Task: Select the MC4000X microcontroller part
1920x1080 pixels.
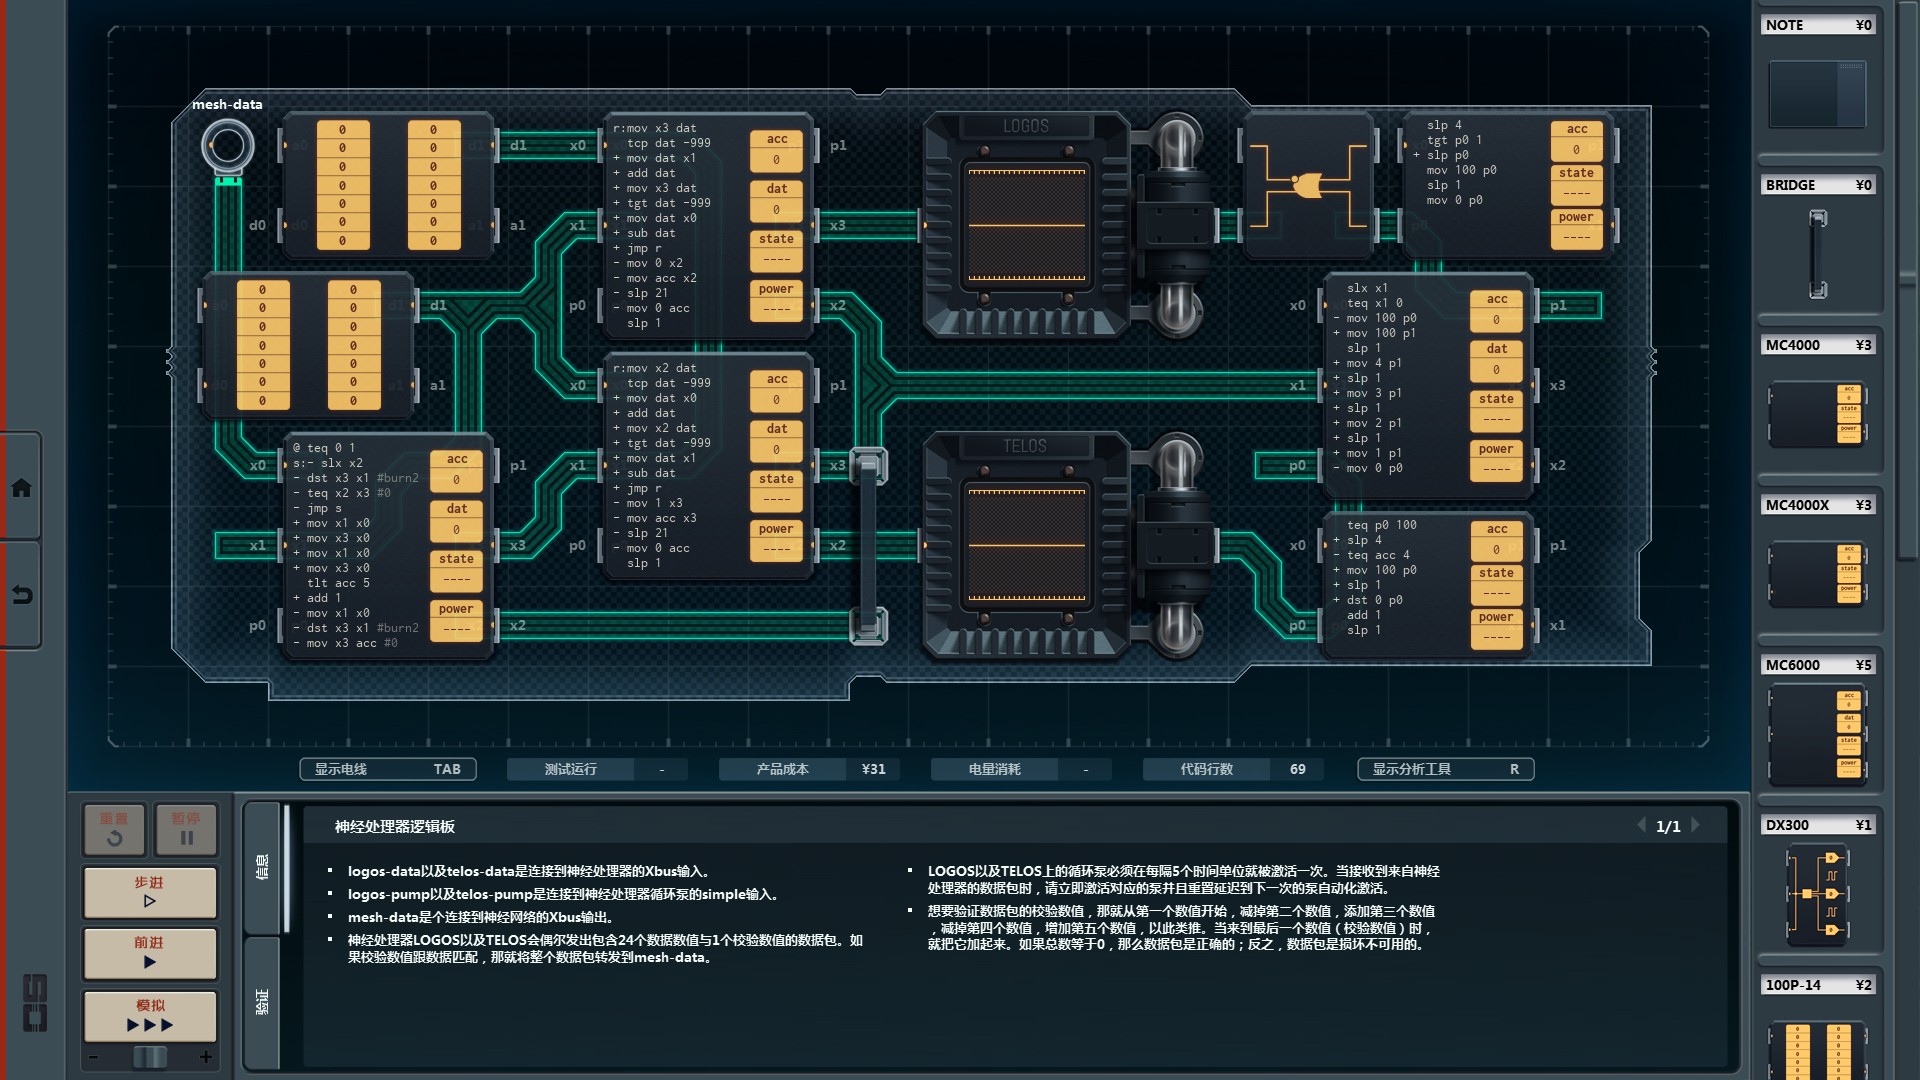Action: coord(1816,574)
